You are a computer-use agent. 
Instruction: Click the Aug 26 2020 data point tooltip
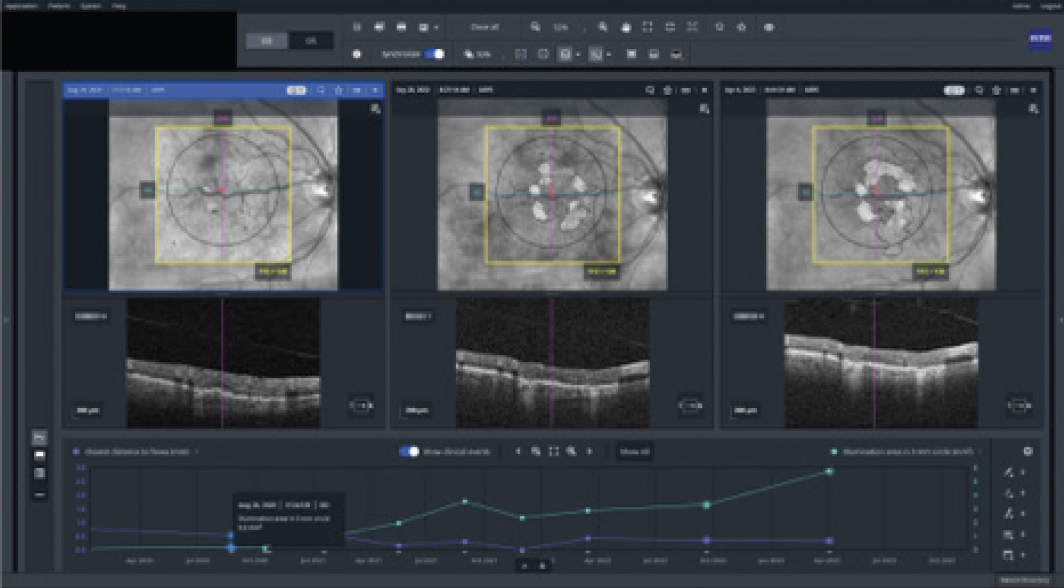(x=287, y=519)
